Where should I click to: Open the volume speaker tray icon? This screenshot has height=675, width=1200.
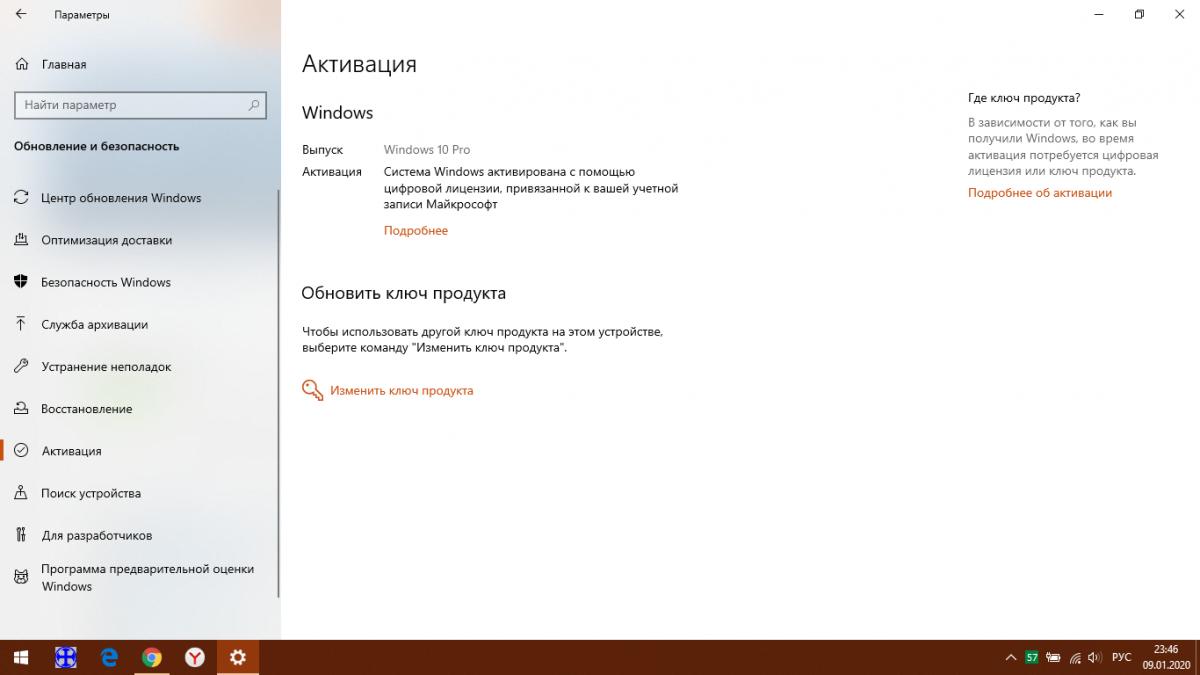1095,657
